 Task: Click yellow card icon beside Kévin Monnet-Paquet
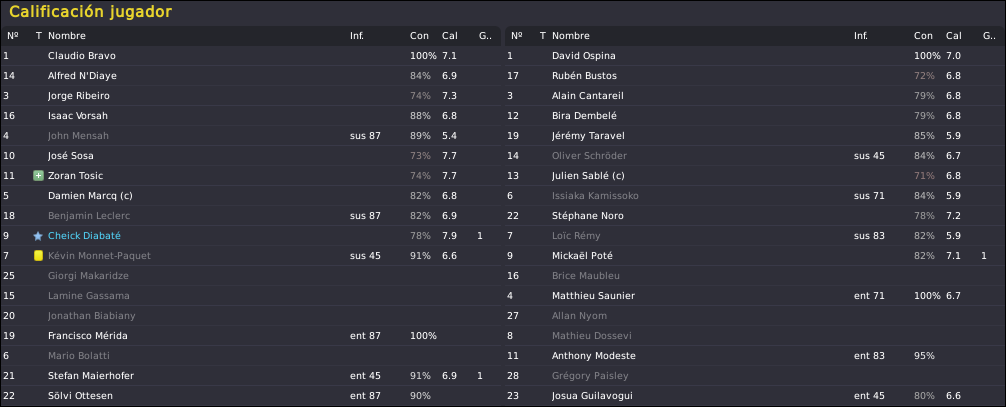point(38,256)
